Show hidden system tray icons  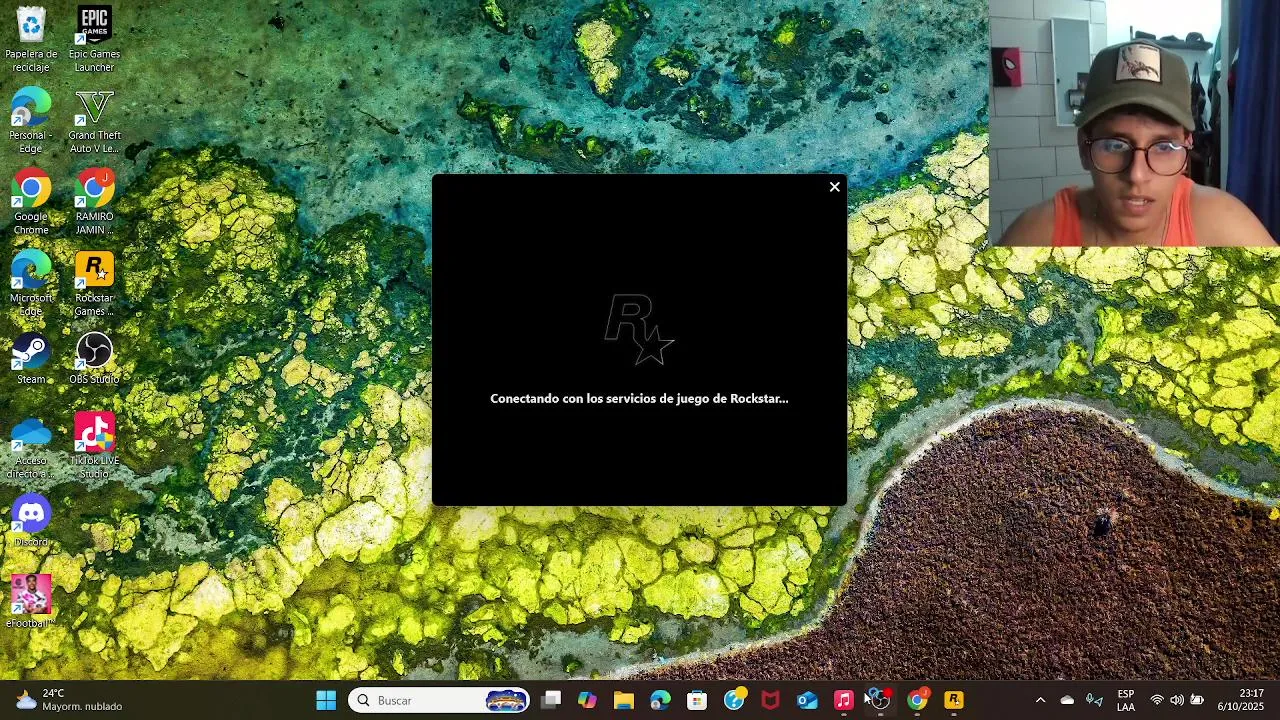1040,700
